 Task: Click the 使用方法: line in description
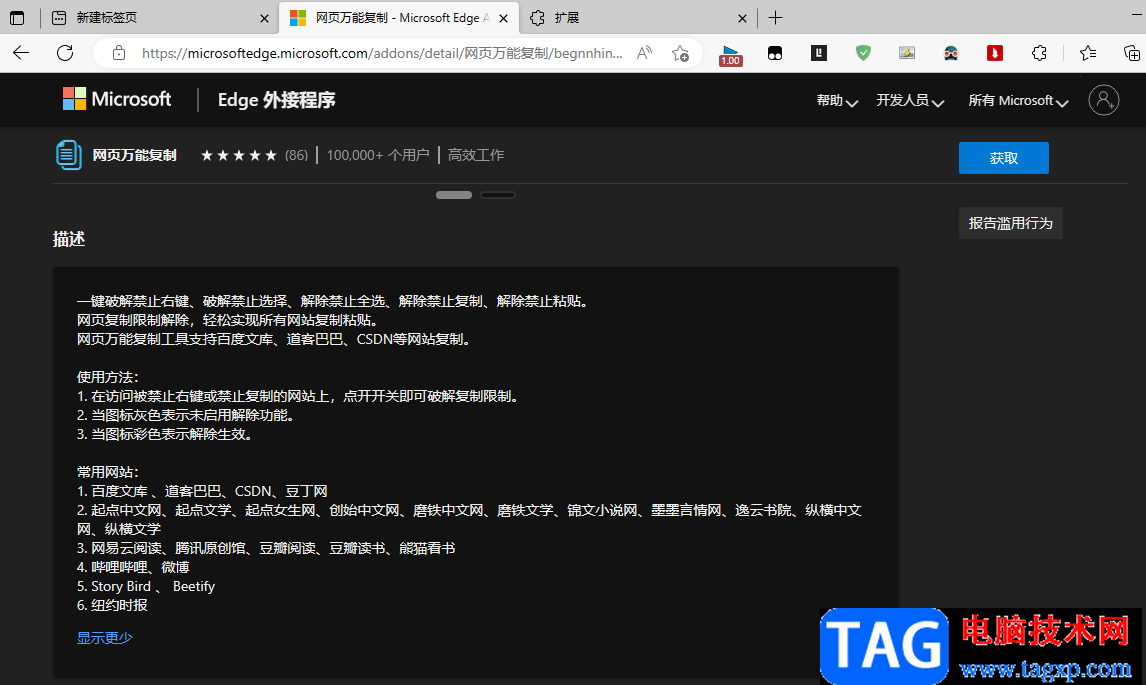tap(108, 377)
